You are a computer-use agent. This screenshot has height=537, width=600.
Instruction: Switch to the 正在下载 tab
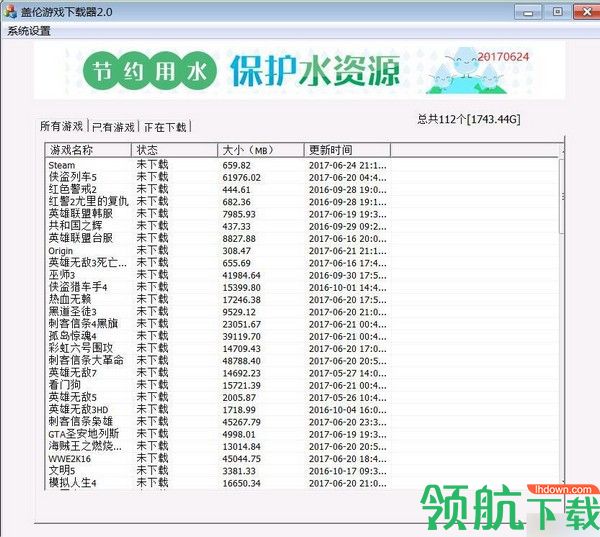tap(165, 127)
